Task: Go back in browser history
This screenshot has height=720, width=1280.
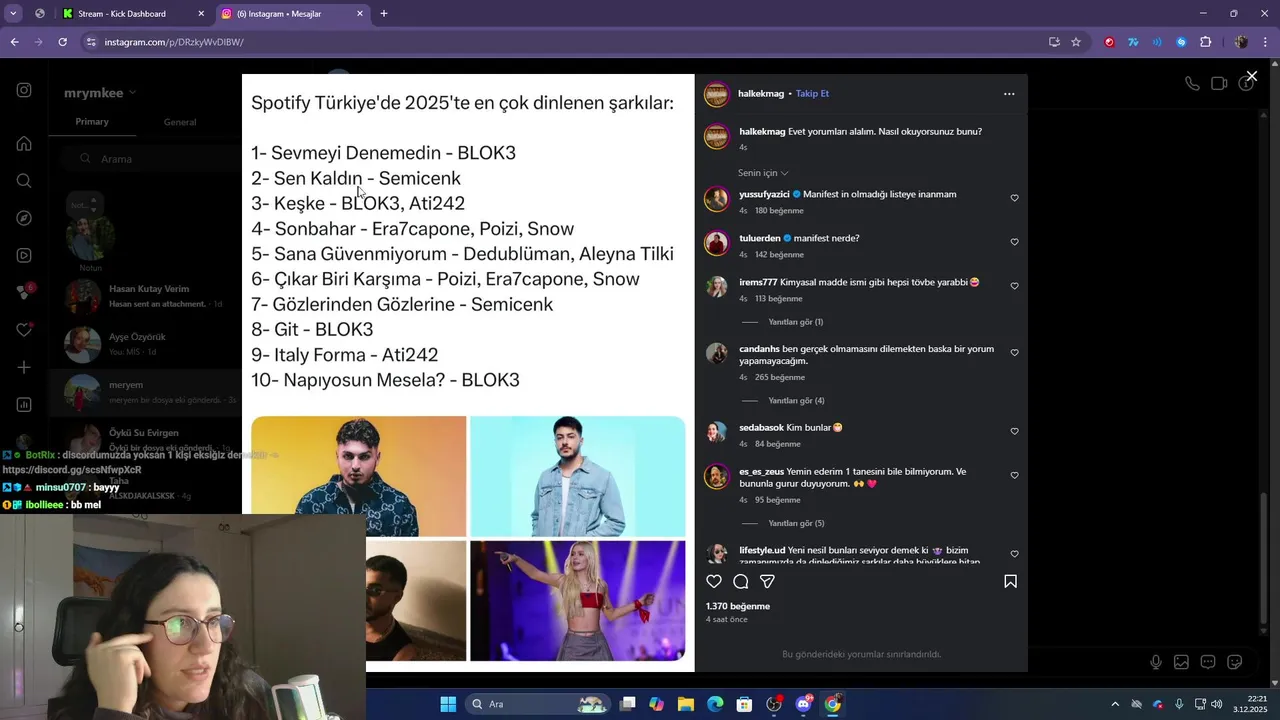Action: 14,42
